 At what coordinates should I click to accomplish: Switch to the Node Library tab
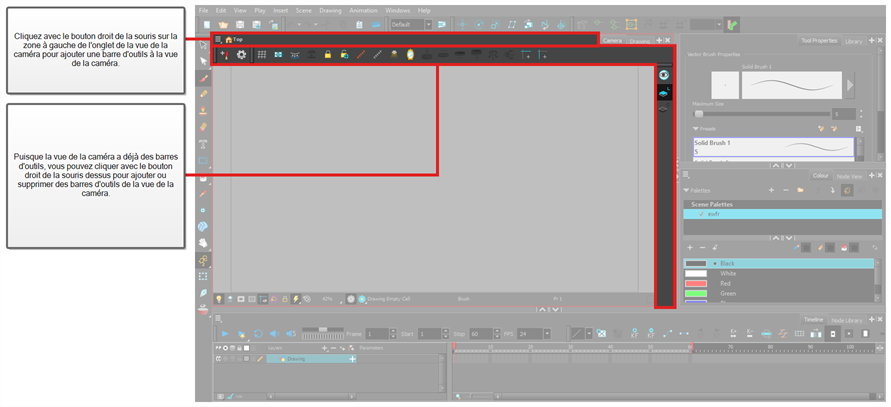[847, 321]
